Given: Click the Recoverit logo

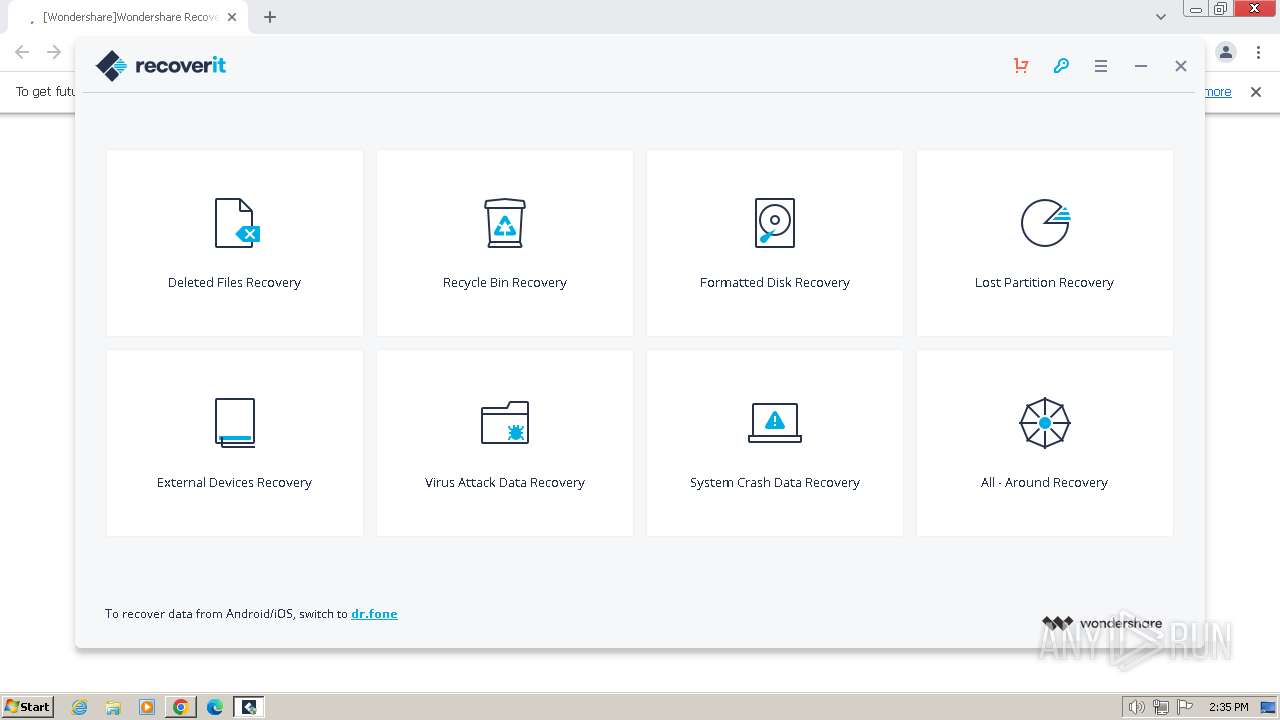Looking at the screenshot, I should click(161, 66).
